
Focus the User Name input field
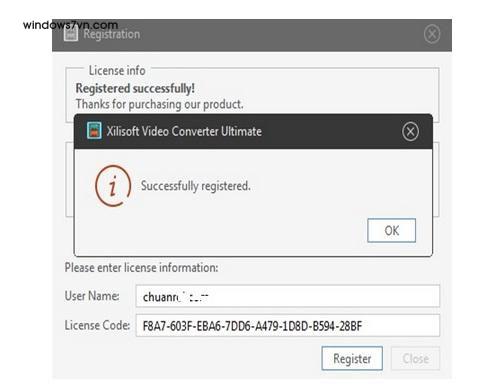288,296
